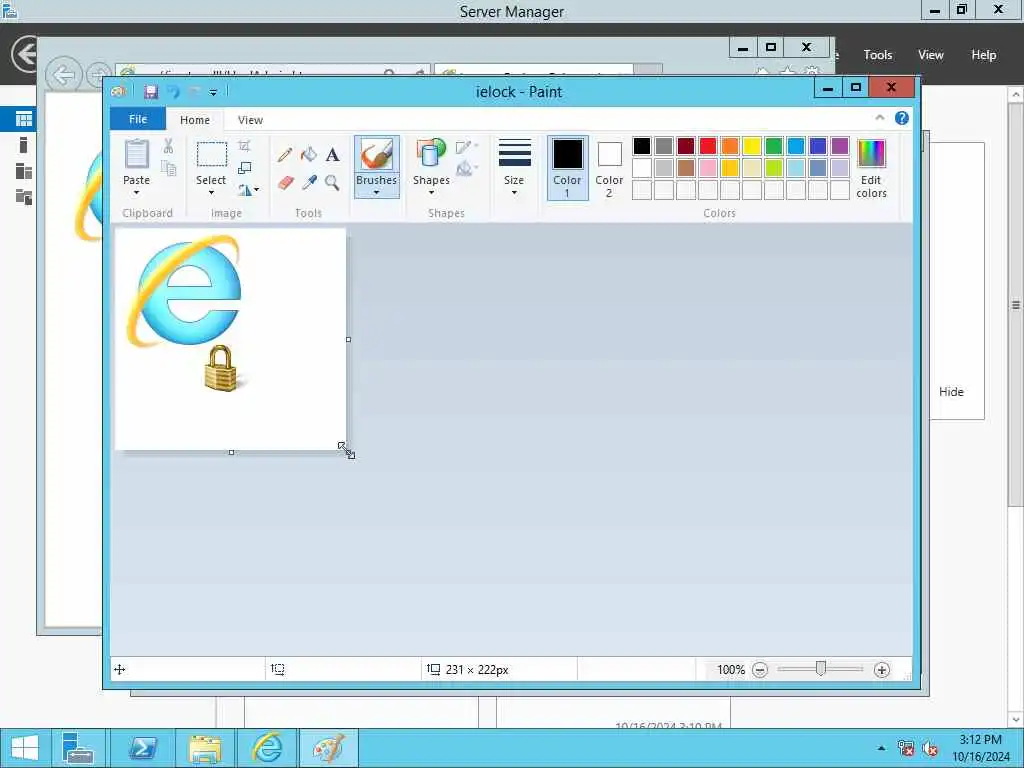The height and width of the screenshot is (768, 1024).
Task: Expand the Shapes dropdown arrow
Action: [431, 193]
